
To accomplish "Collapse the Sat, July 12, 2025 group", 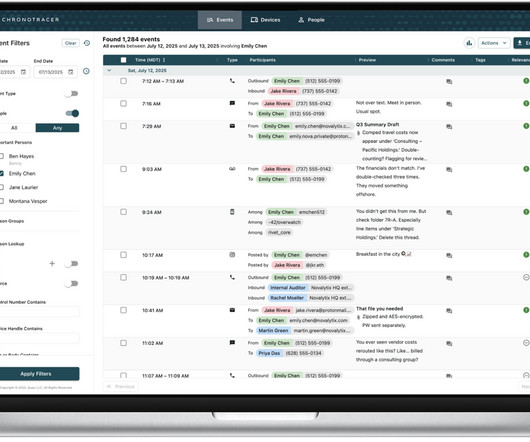I will coord(109,71).
